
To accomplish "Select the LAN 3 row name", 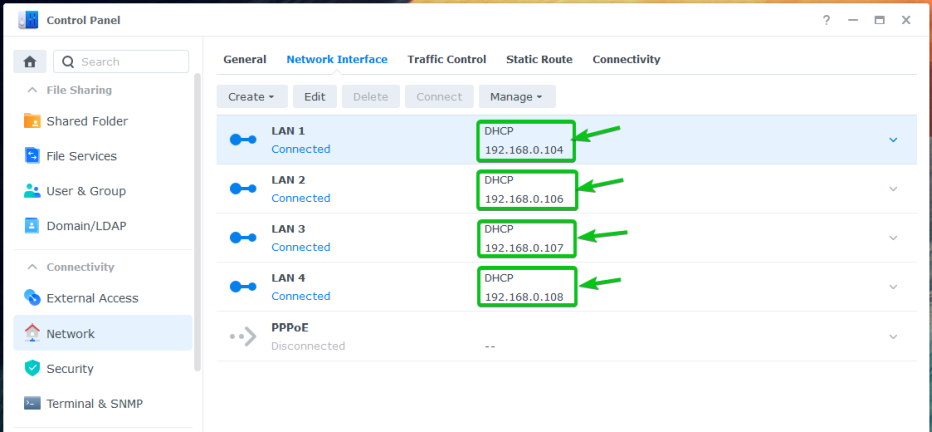I will [x=288, y=229].
